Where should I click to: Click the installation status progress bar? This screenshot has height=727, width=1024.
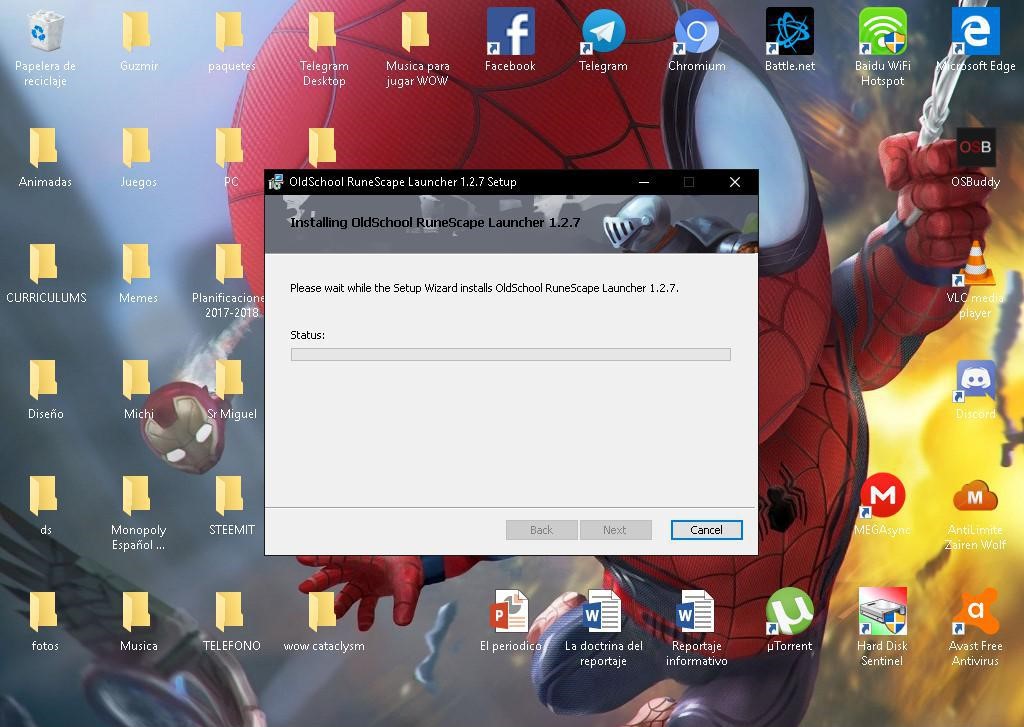click(x=511, y=354)
